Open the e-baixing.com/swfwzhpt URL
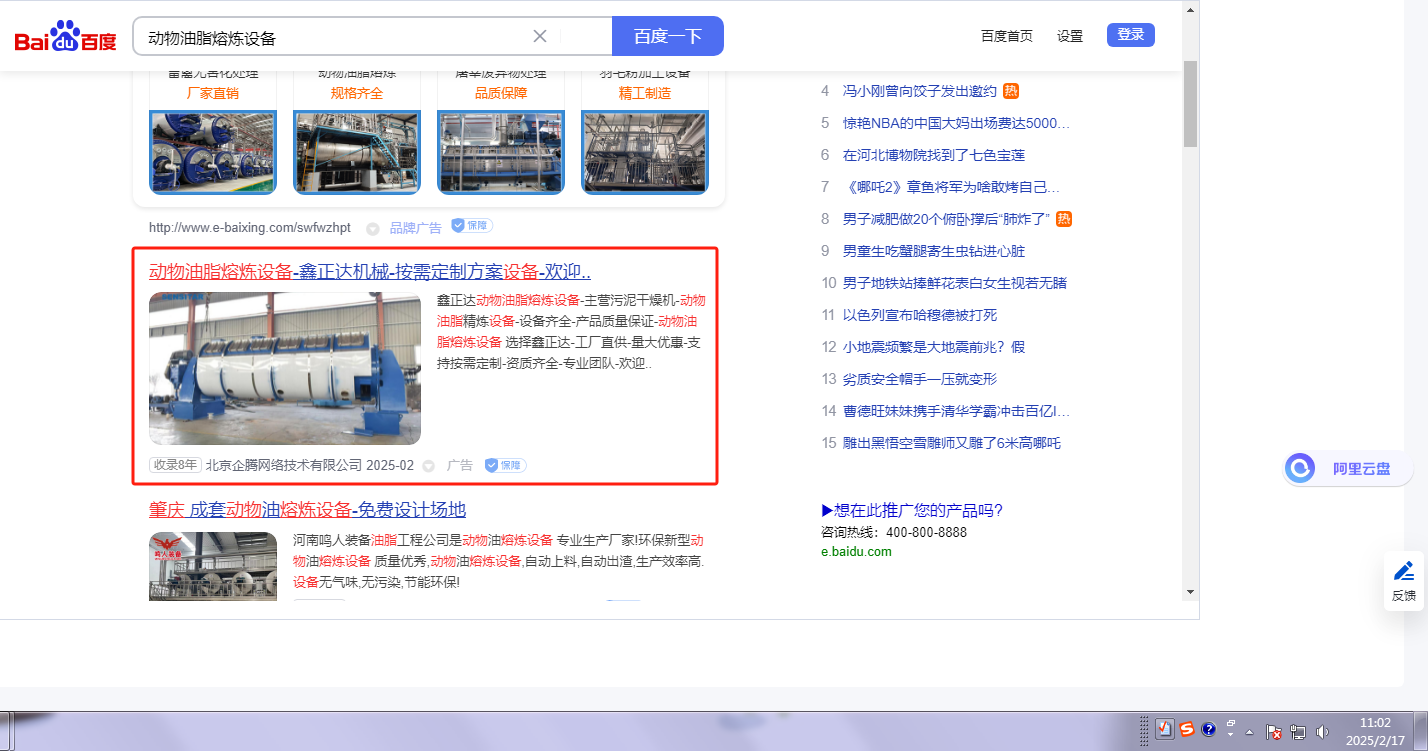 coord(250,228)
